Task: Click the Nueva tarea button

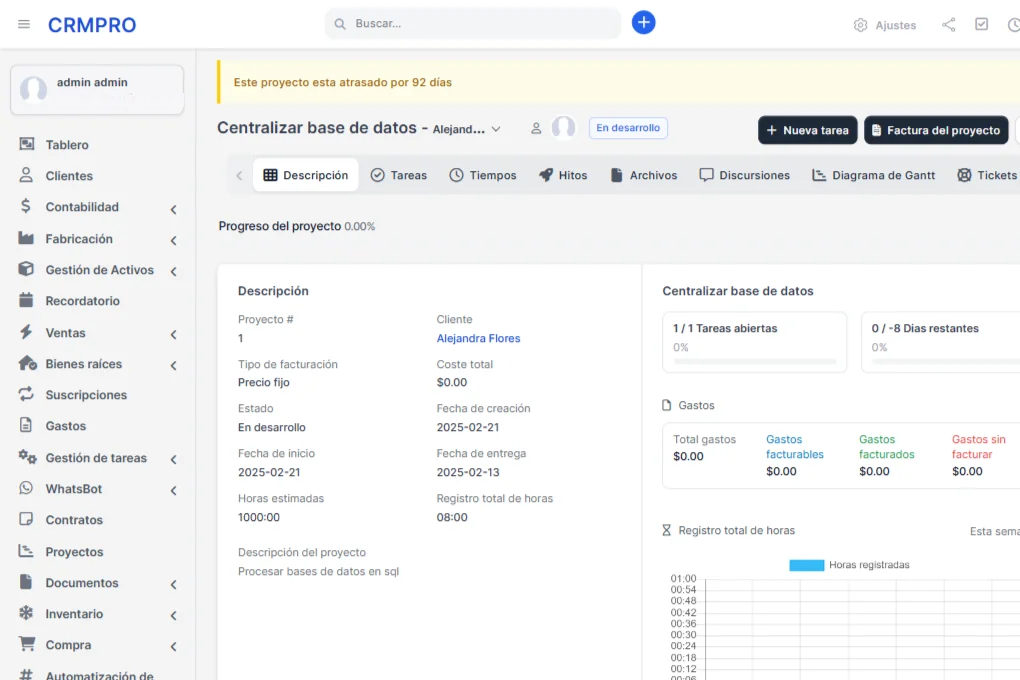Action: point(807,130)
